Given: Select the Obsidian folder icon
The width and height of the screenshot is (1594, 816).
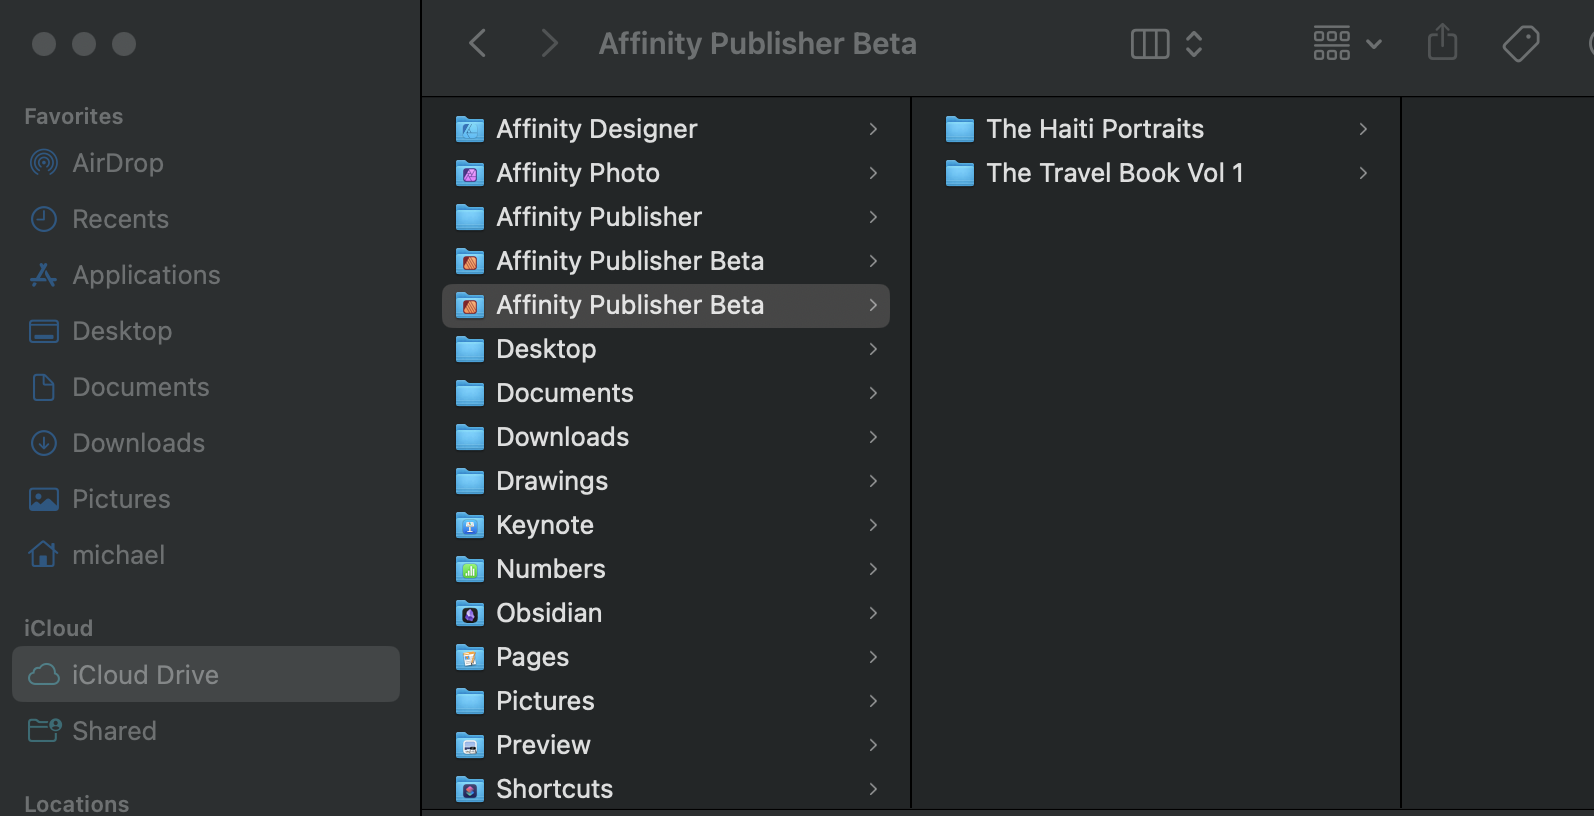Looking at the screenshot, I should 470,613.
